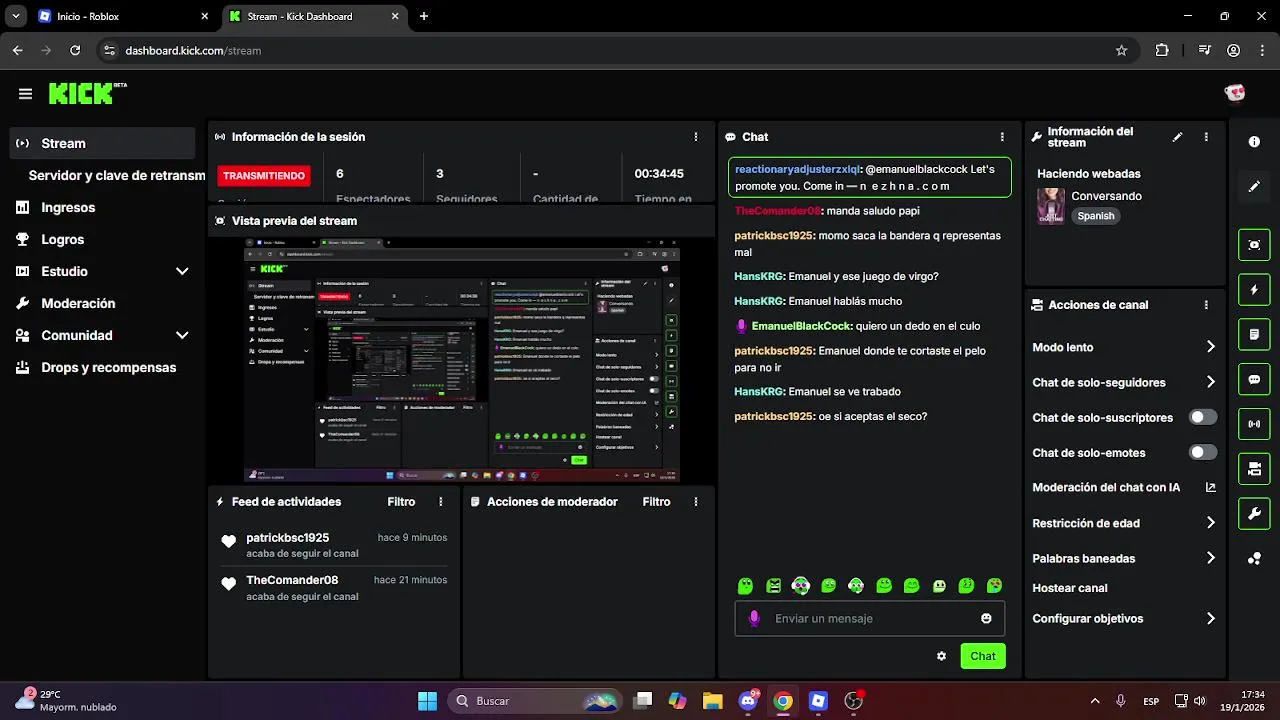This screenshot has width=1280, height=720.
Task: Click the purple microphone icon in message box
Action: 754,618
